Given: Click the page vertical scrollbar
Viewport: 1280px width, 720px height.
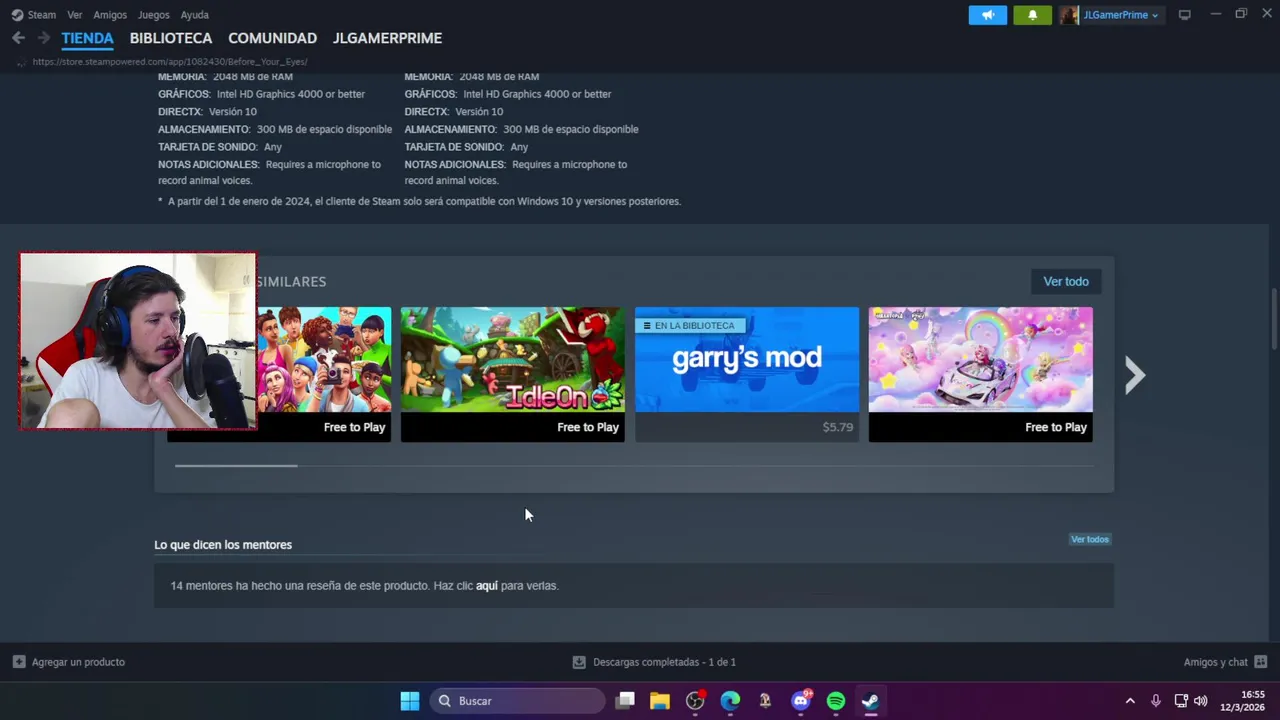Looking at the screenshot, I should [x=1274, y=320].
